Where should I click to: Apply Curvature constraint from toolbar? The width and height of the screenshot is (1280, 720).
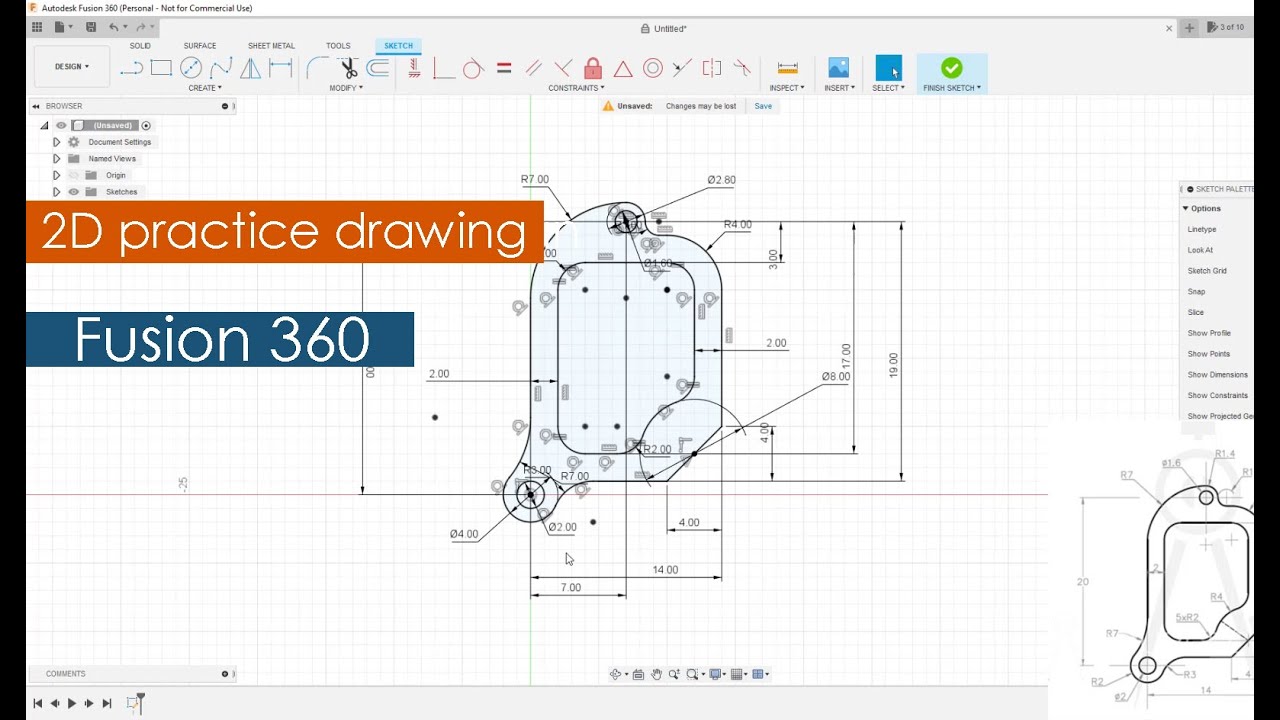point(742,68)
